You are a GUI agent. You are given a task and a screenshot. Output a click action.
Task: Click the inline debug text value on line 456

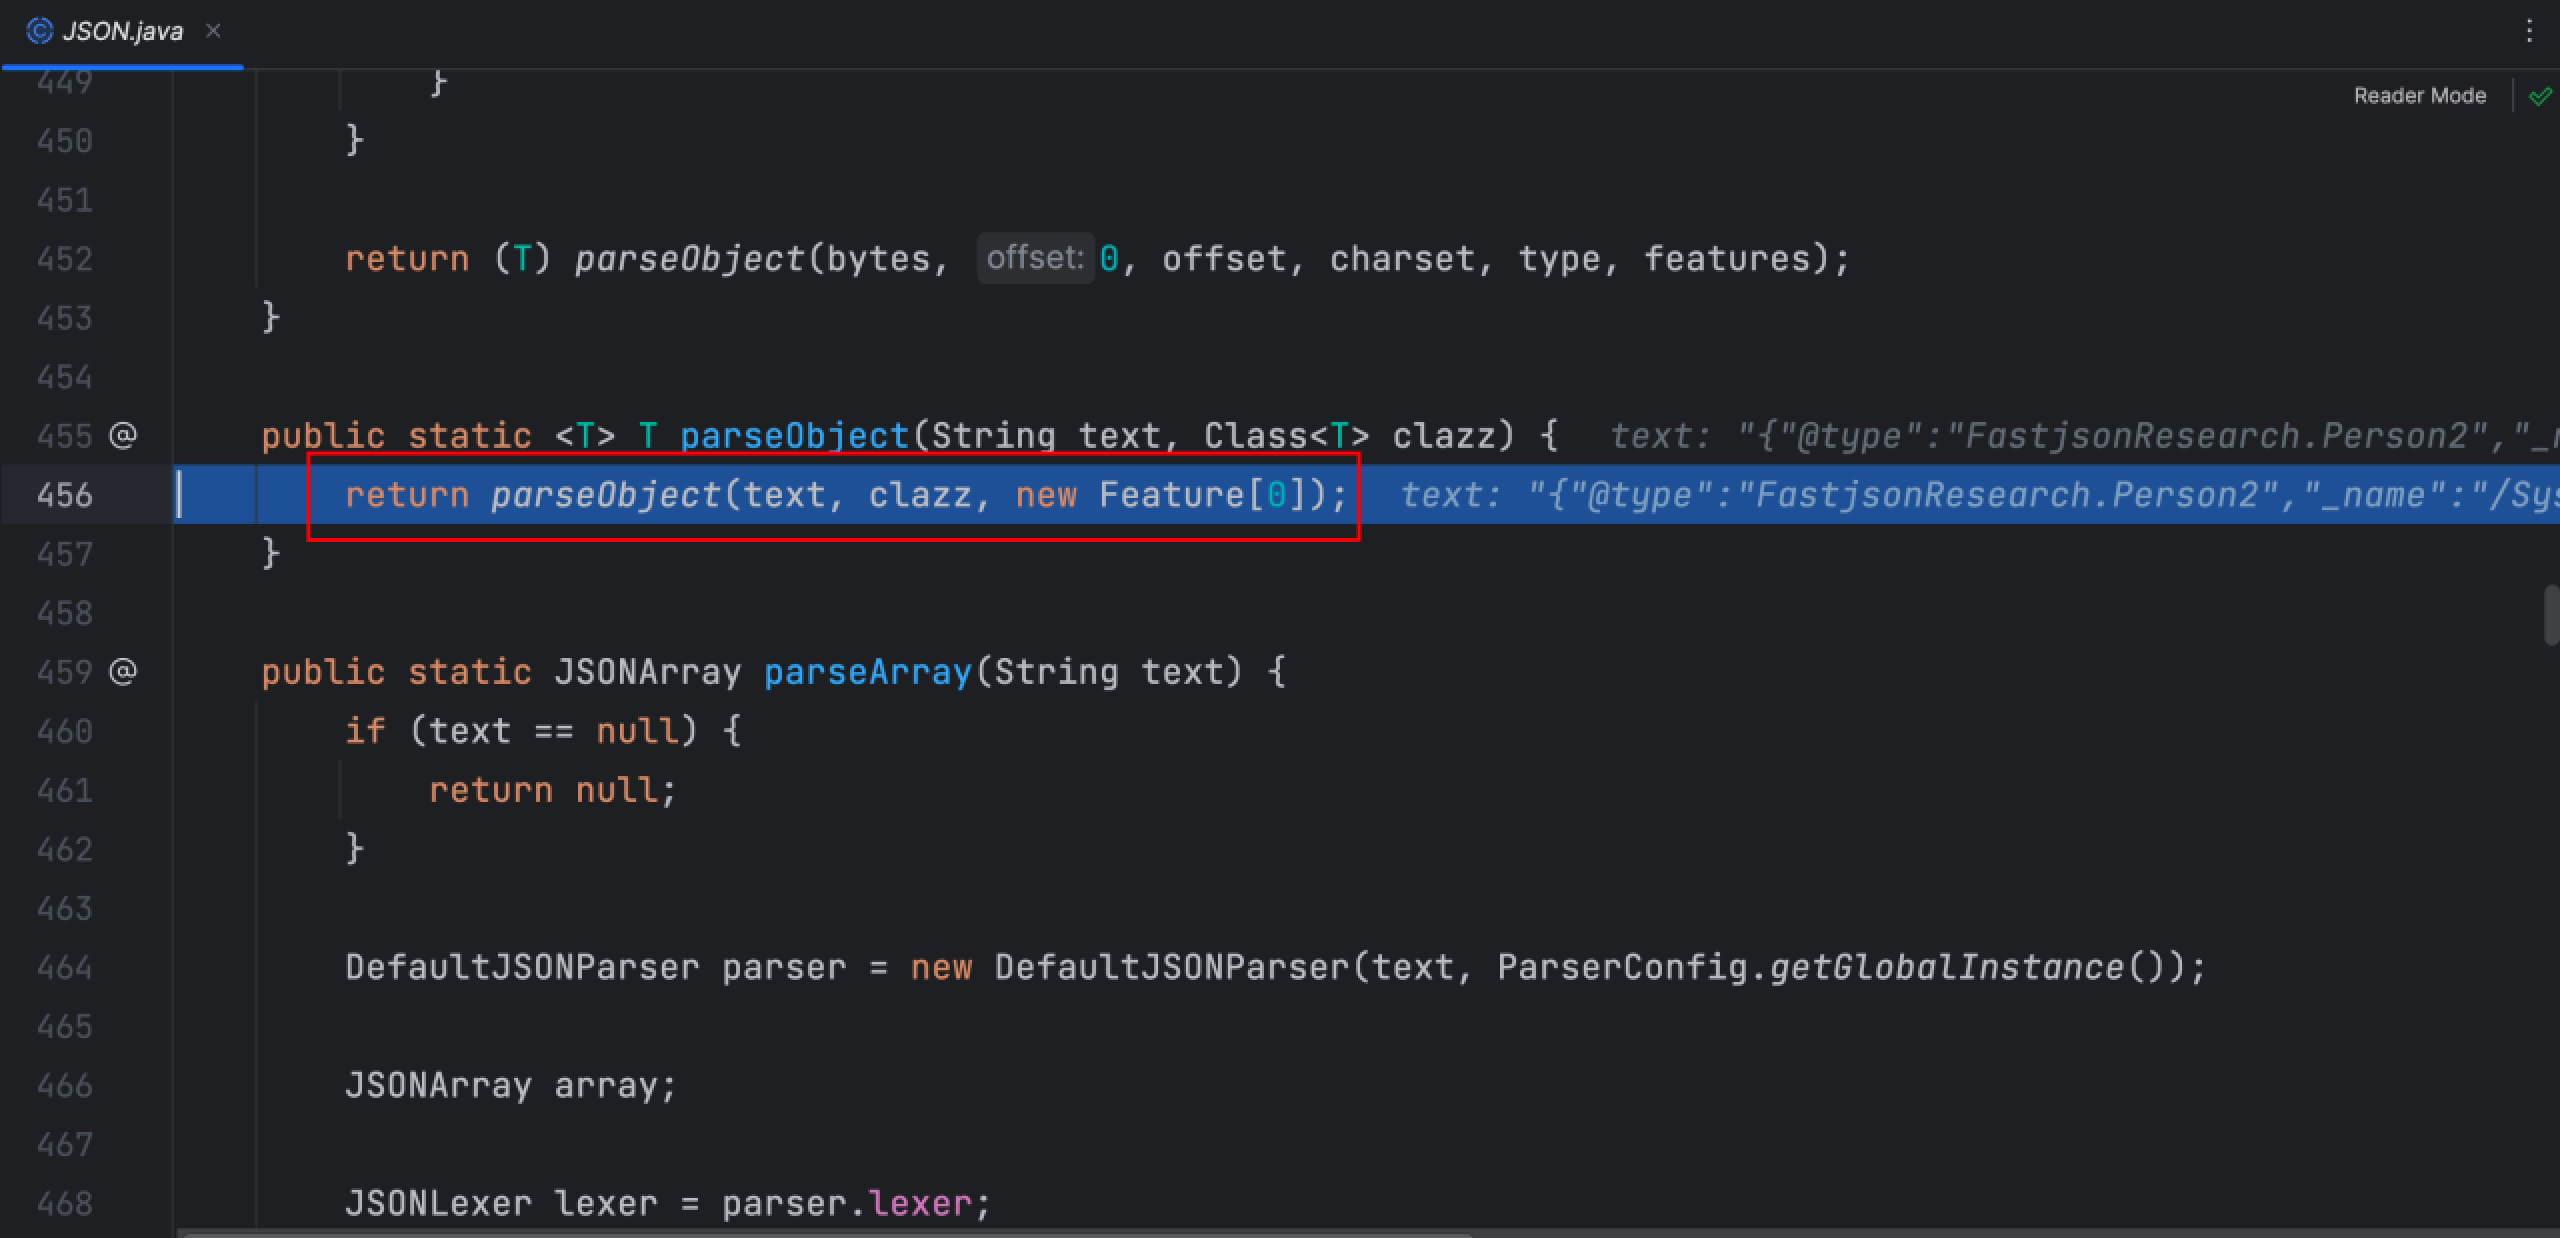(1979, 495)
